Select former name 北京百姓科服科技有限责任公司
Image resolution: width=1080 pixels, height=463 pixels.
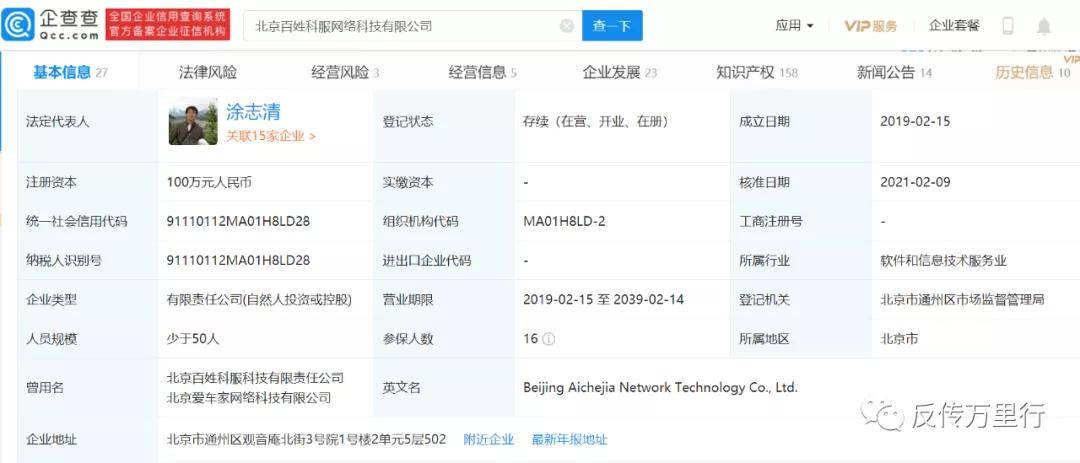click(255, 378)
